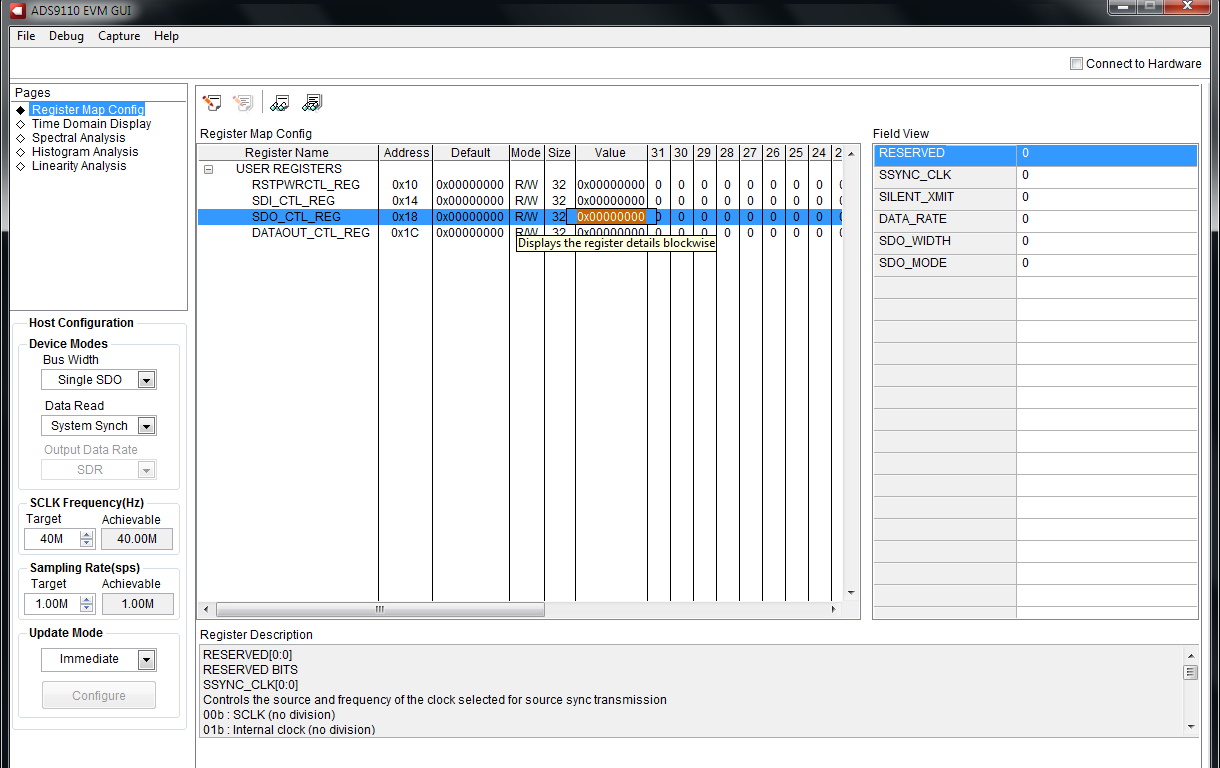Click the scroll-down arrow in Register Description
1220x768 pixels.
(x=1190, y=727)
